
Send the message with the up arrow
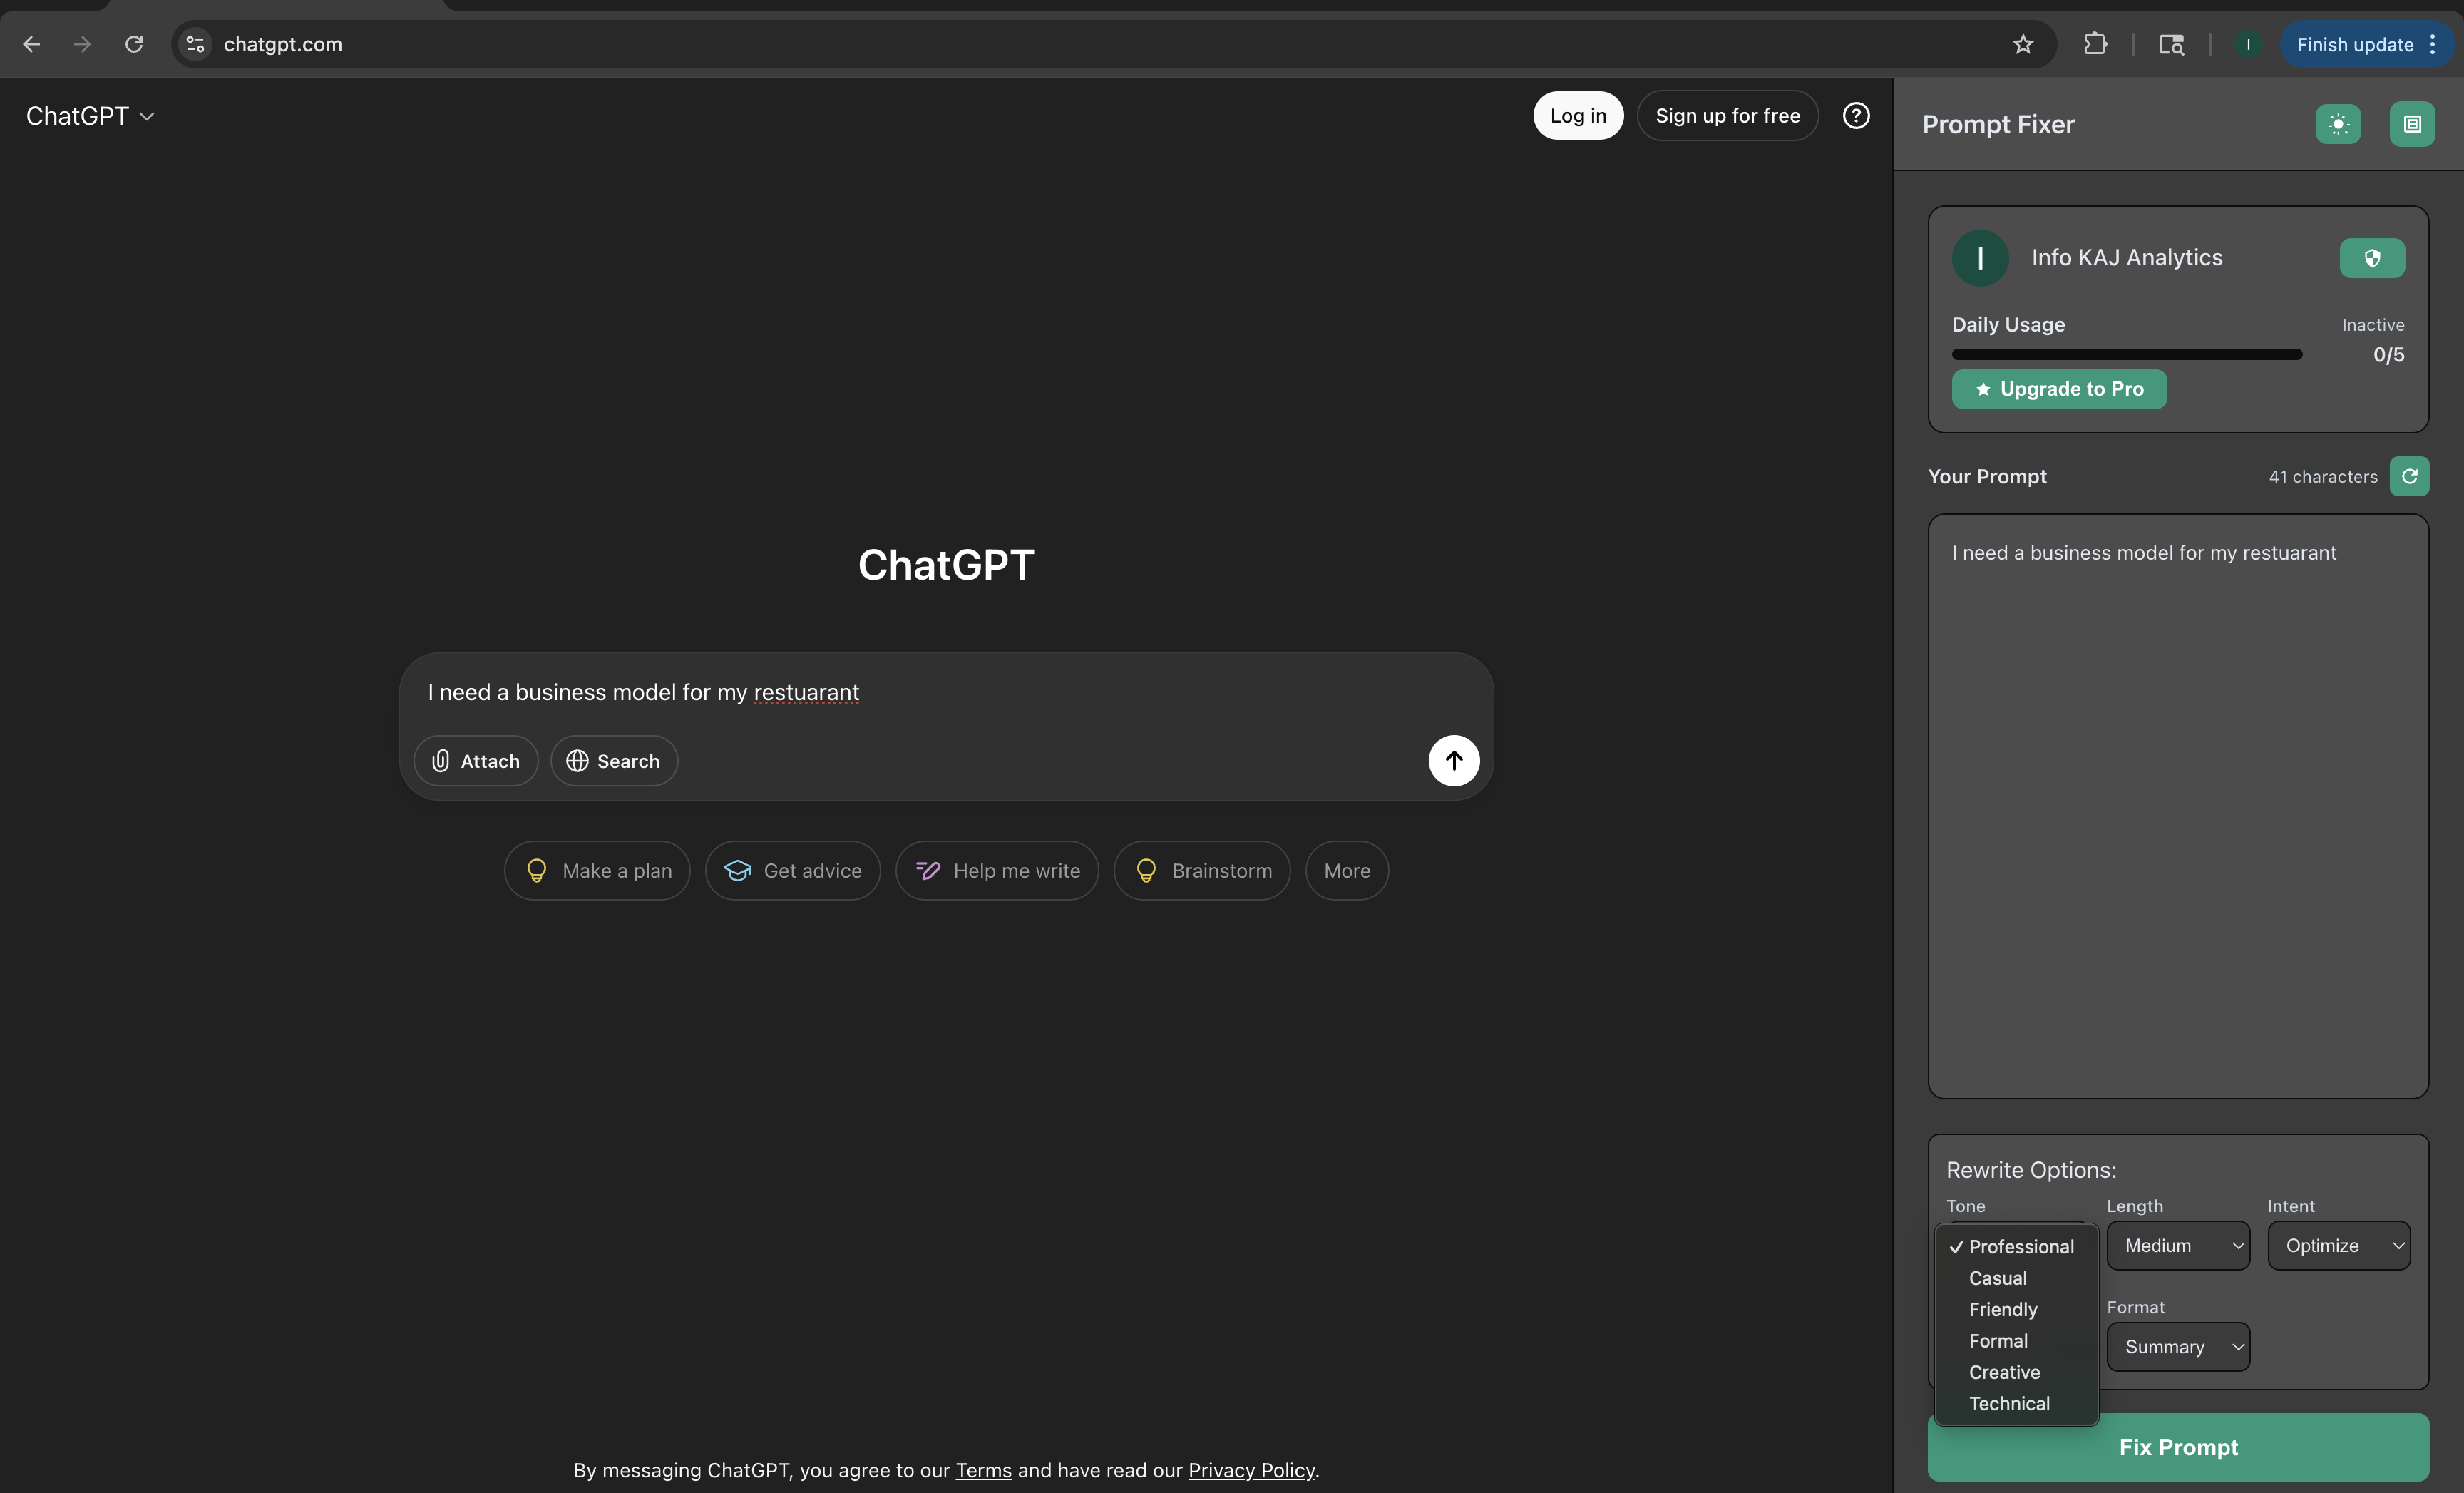(x=1454, y=761)
